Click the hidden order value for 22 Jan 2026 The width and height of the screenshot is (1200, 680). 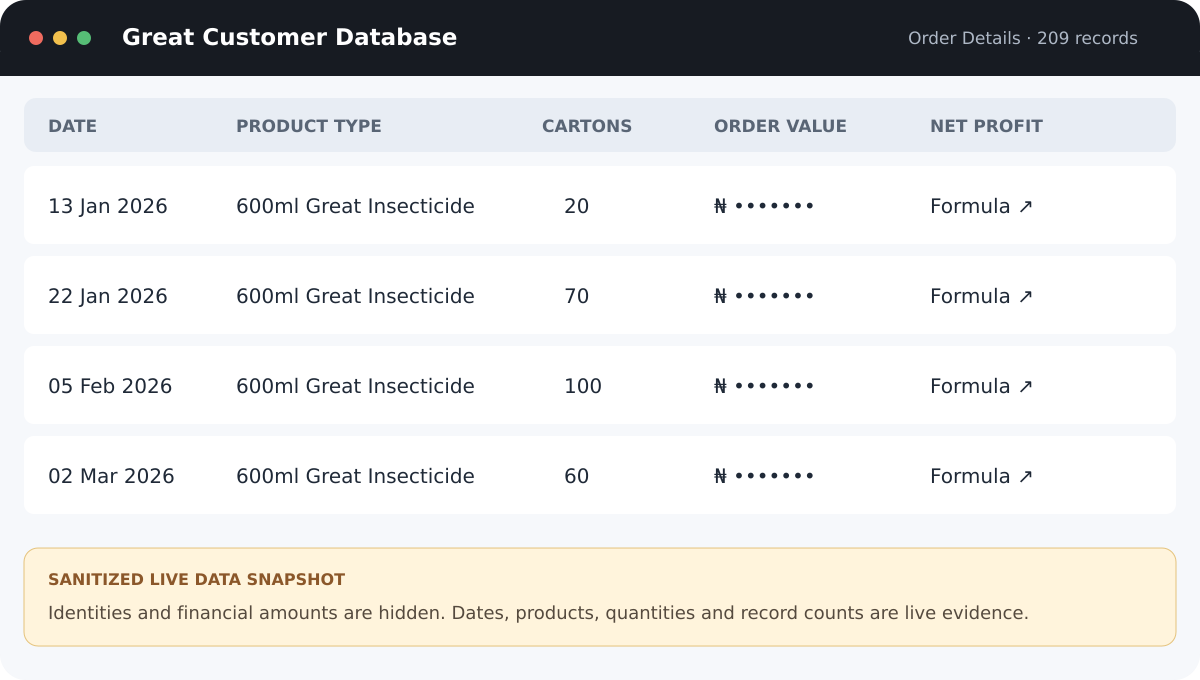(764, 296)
